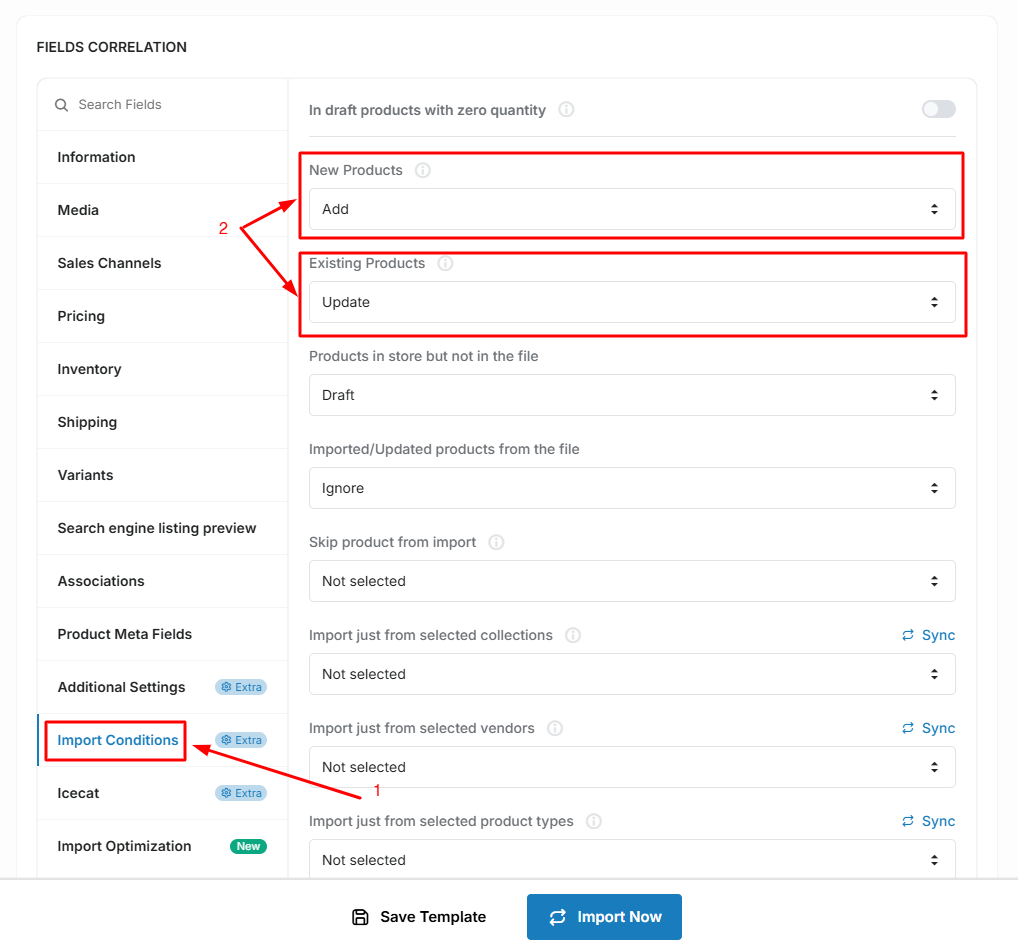Go to Sales Channels section
The width and height of the screenshot is (1018, 952).
162,263
